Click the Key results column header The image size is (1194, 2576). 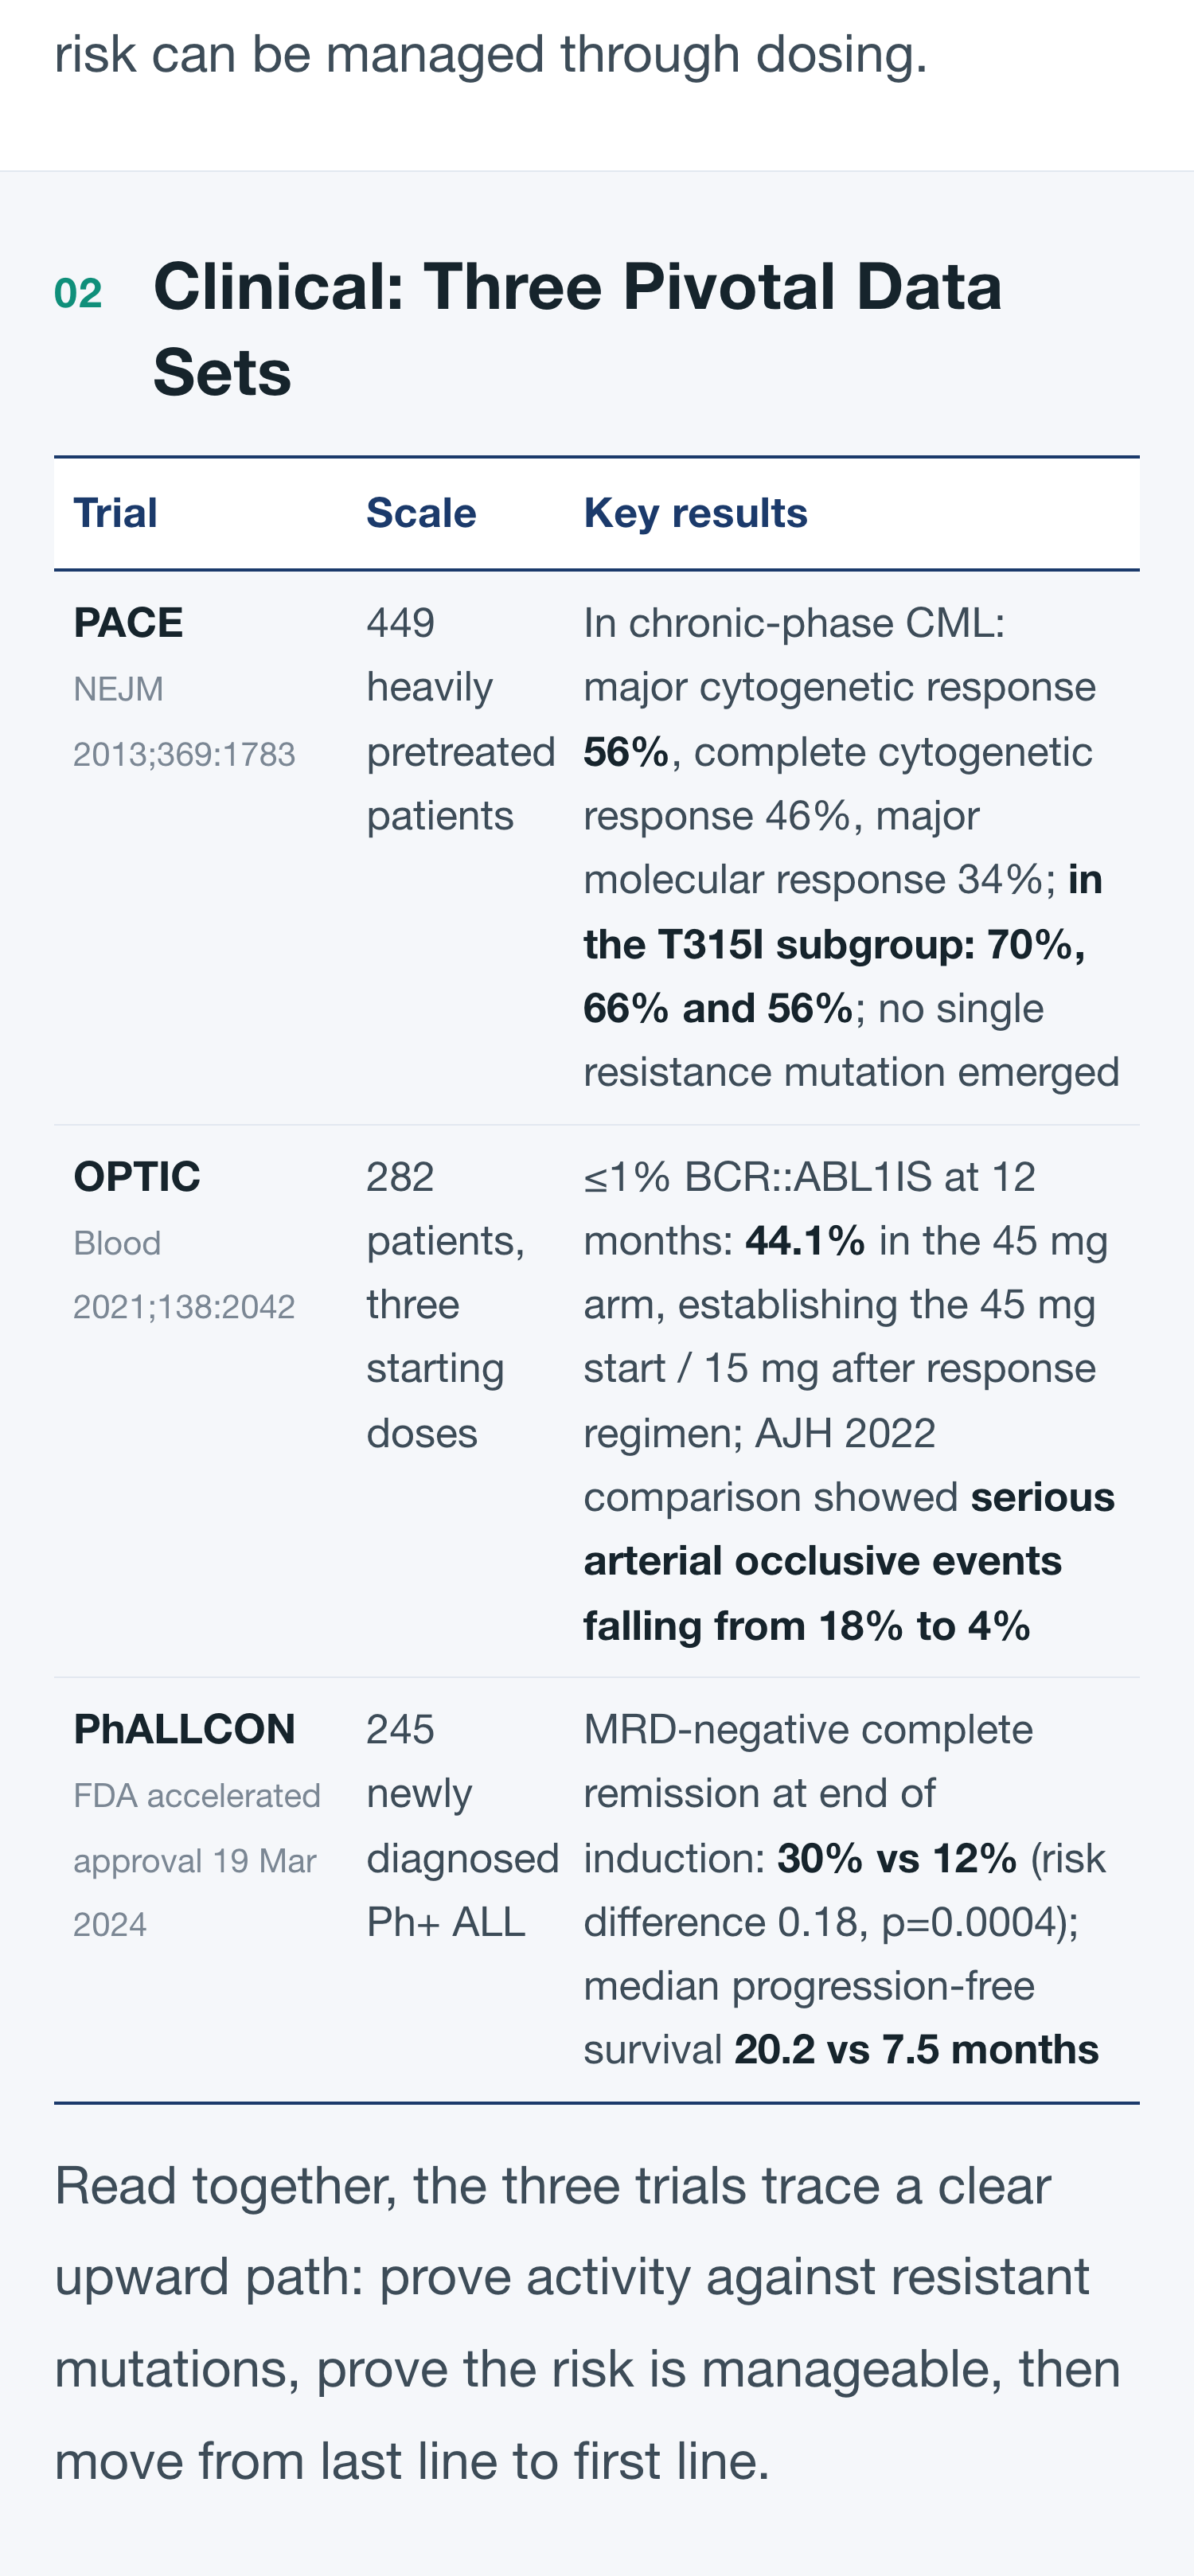coord(695,513)
